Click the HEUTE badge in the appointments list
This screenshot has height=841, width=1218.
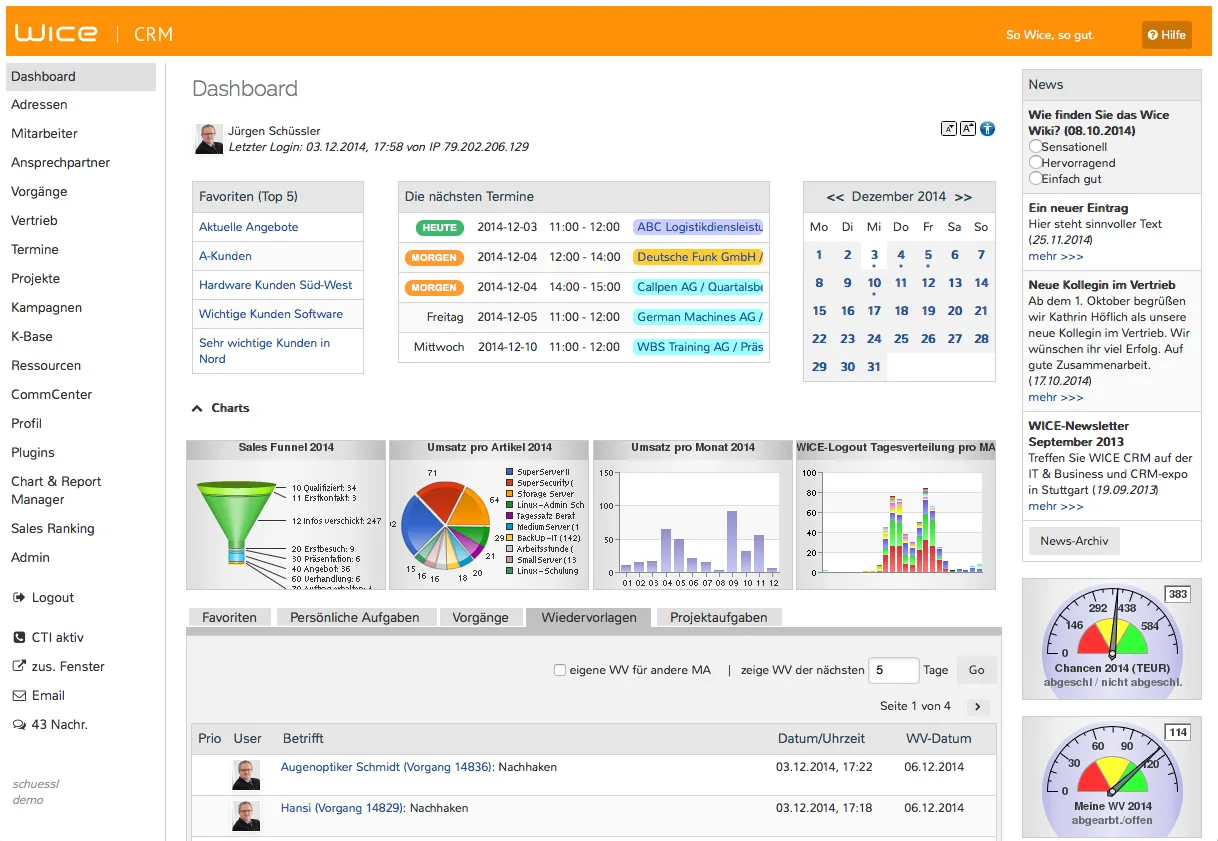click(439, 227)
